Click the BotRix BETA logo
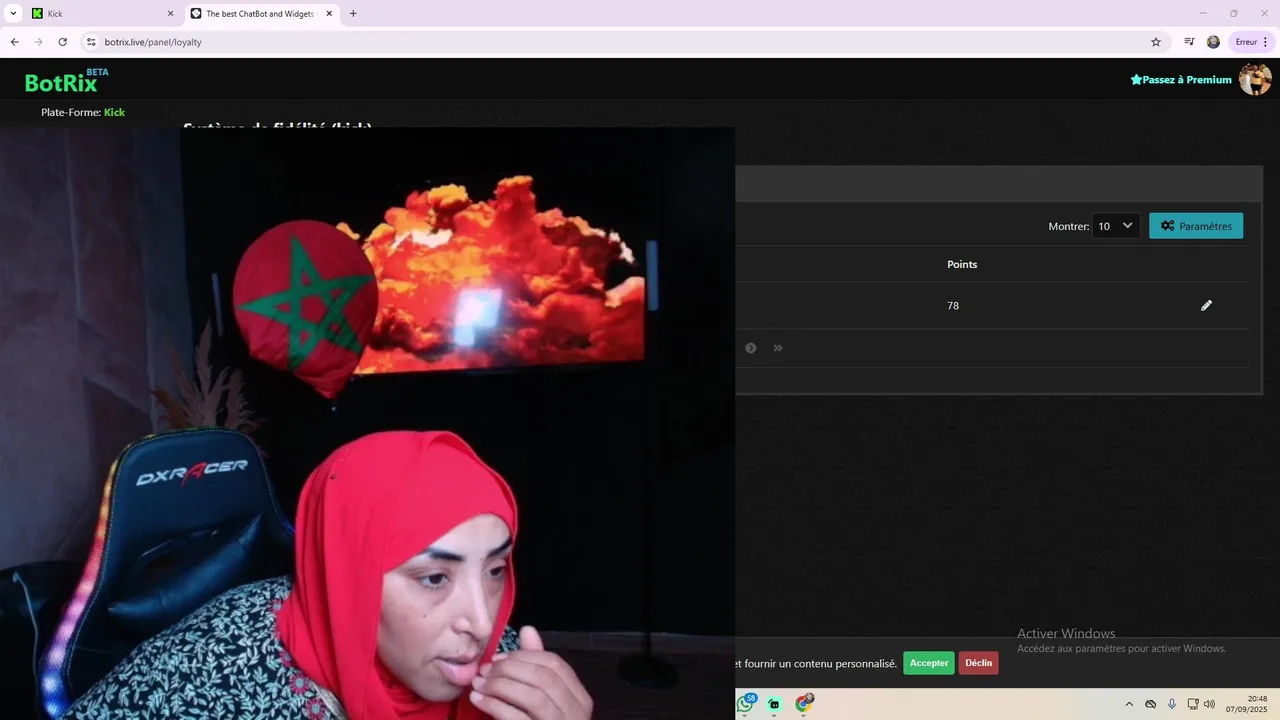 [66, 80]
